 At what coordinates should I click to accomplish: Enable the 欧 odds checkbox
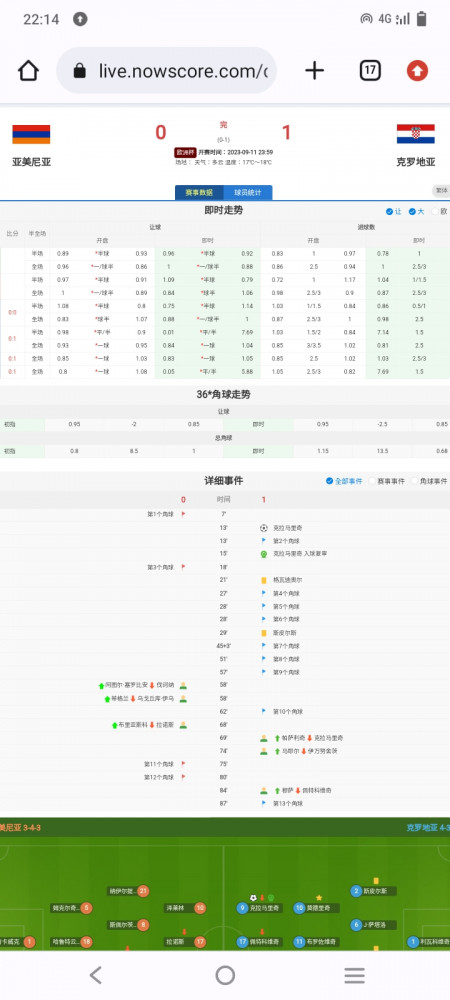[x=436, y=212]
